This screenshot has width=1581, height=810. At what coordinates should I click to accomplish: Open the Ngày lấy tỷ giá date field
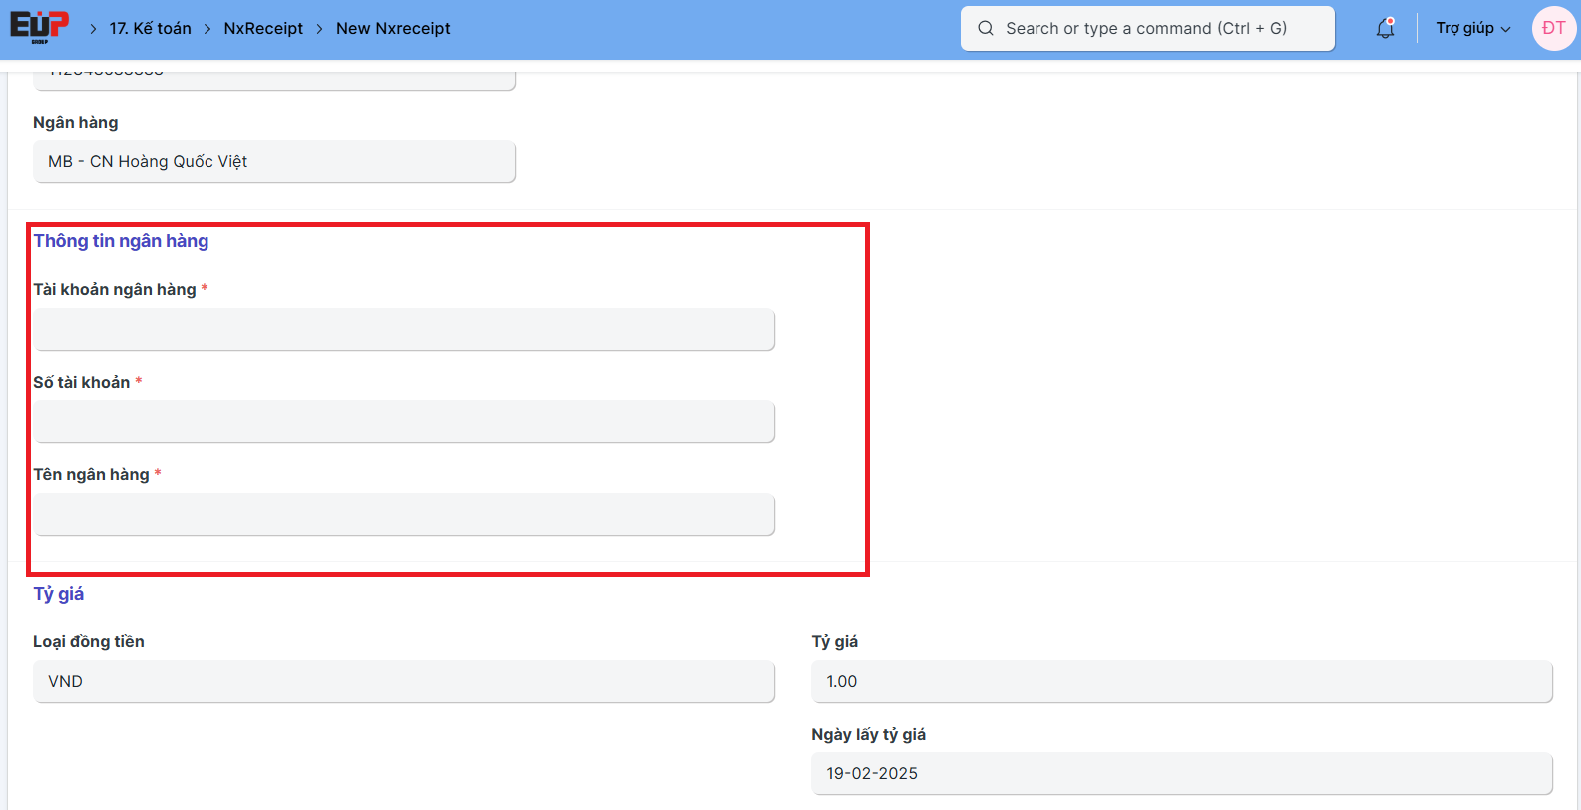coord(1181,774)
